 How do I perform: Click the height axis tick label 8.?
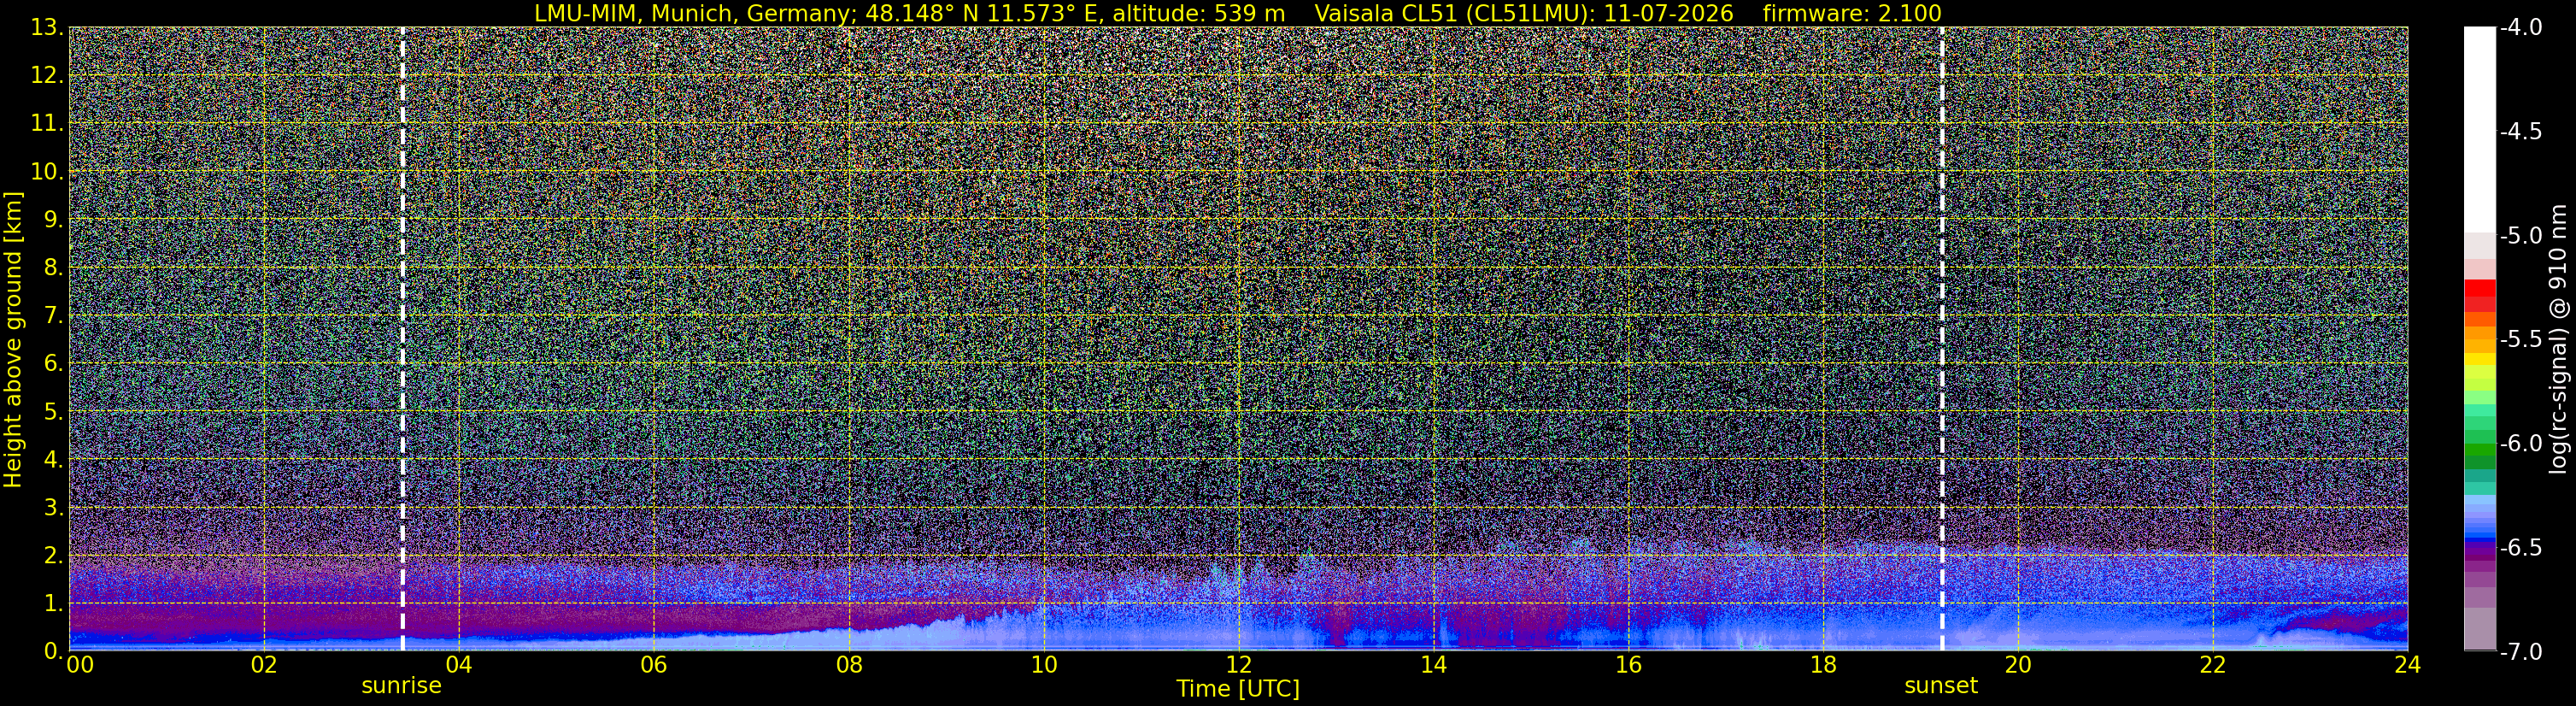coord(53,268)
